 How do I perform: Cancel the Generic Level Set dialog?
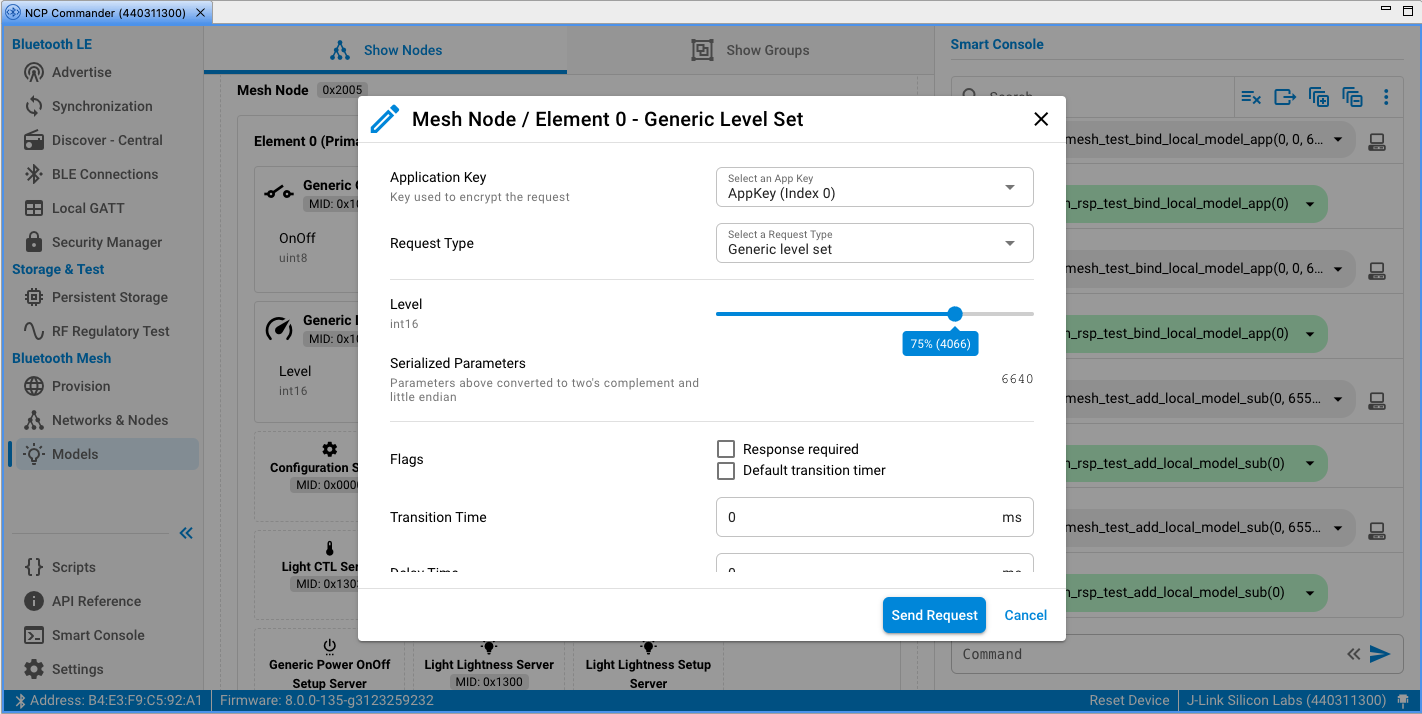point(1025,615)
